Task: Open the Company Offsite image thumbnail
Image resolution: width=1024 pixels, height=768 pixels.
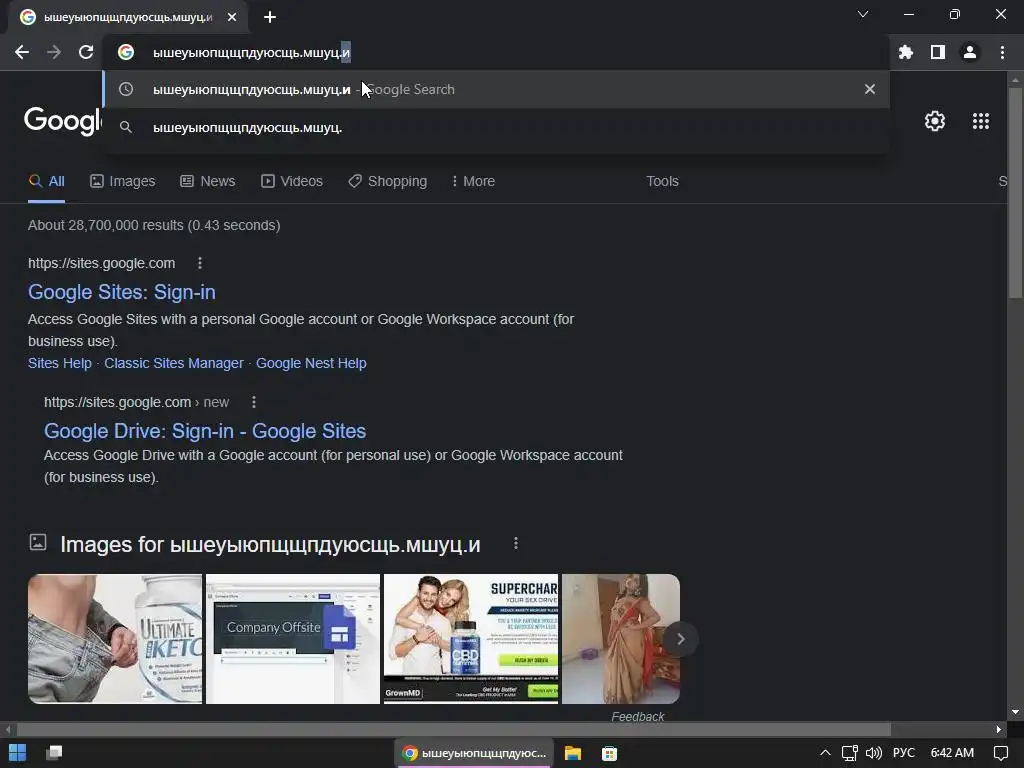Action: coord(293,639)
